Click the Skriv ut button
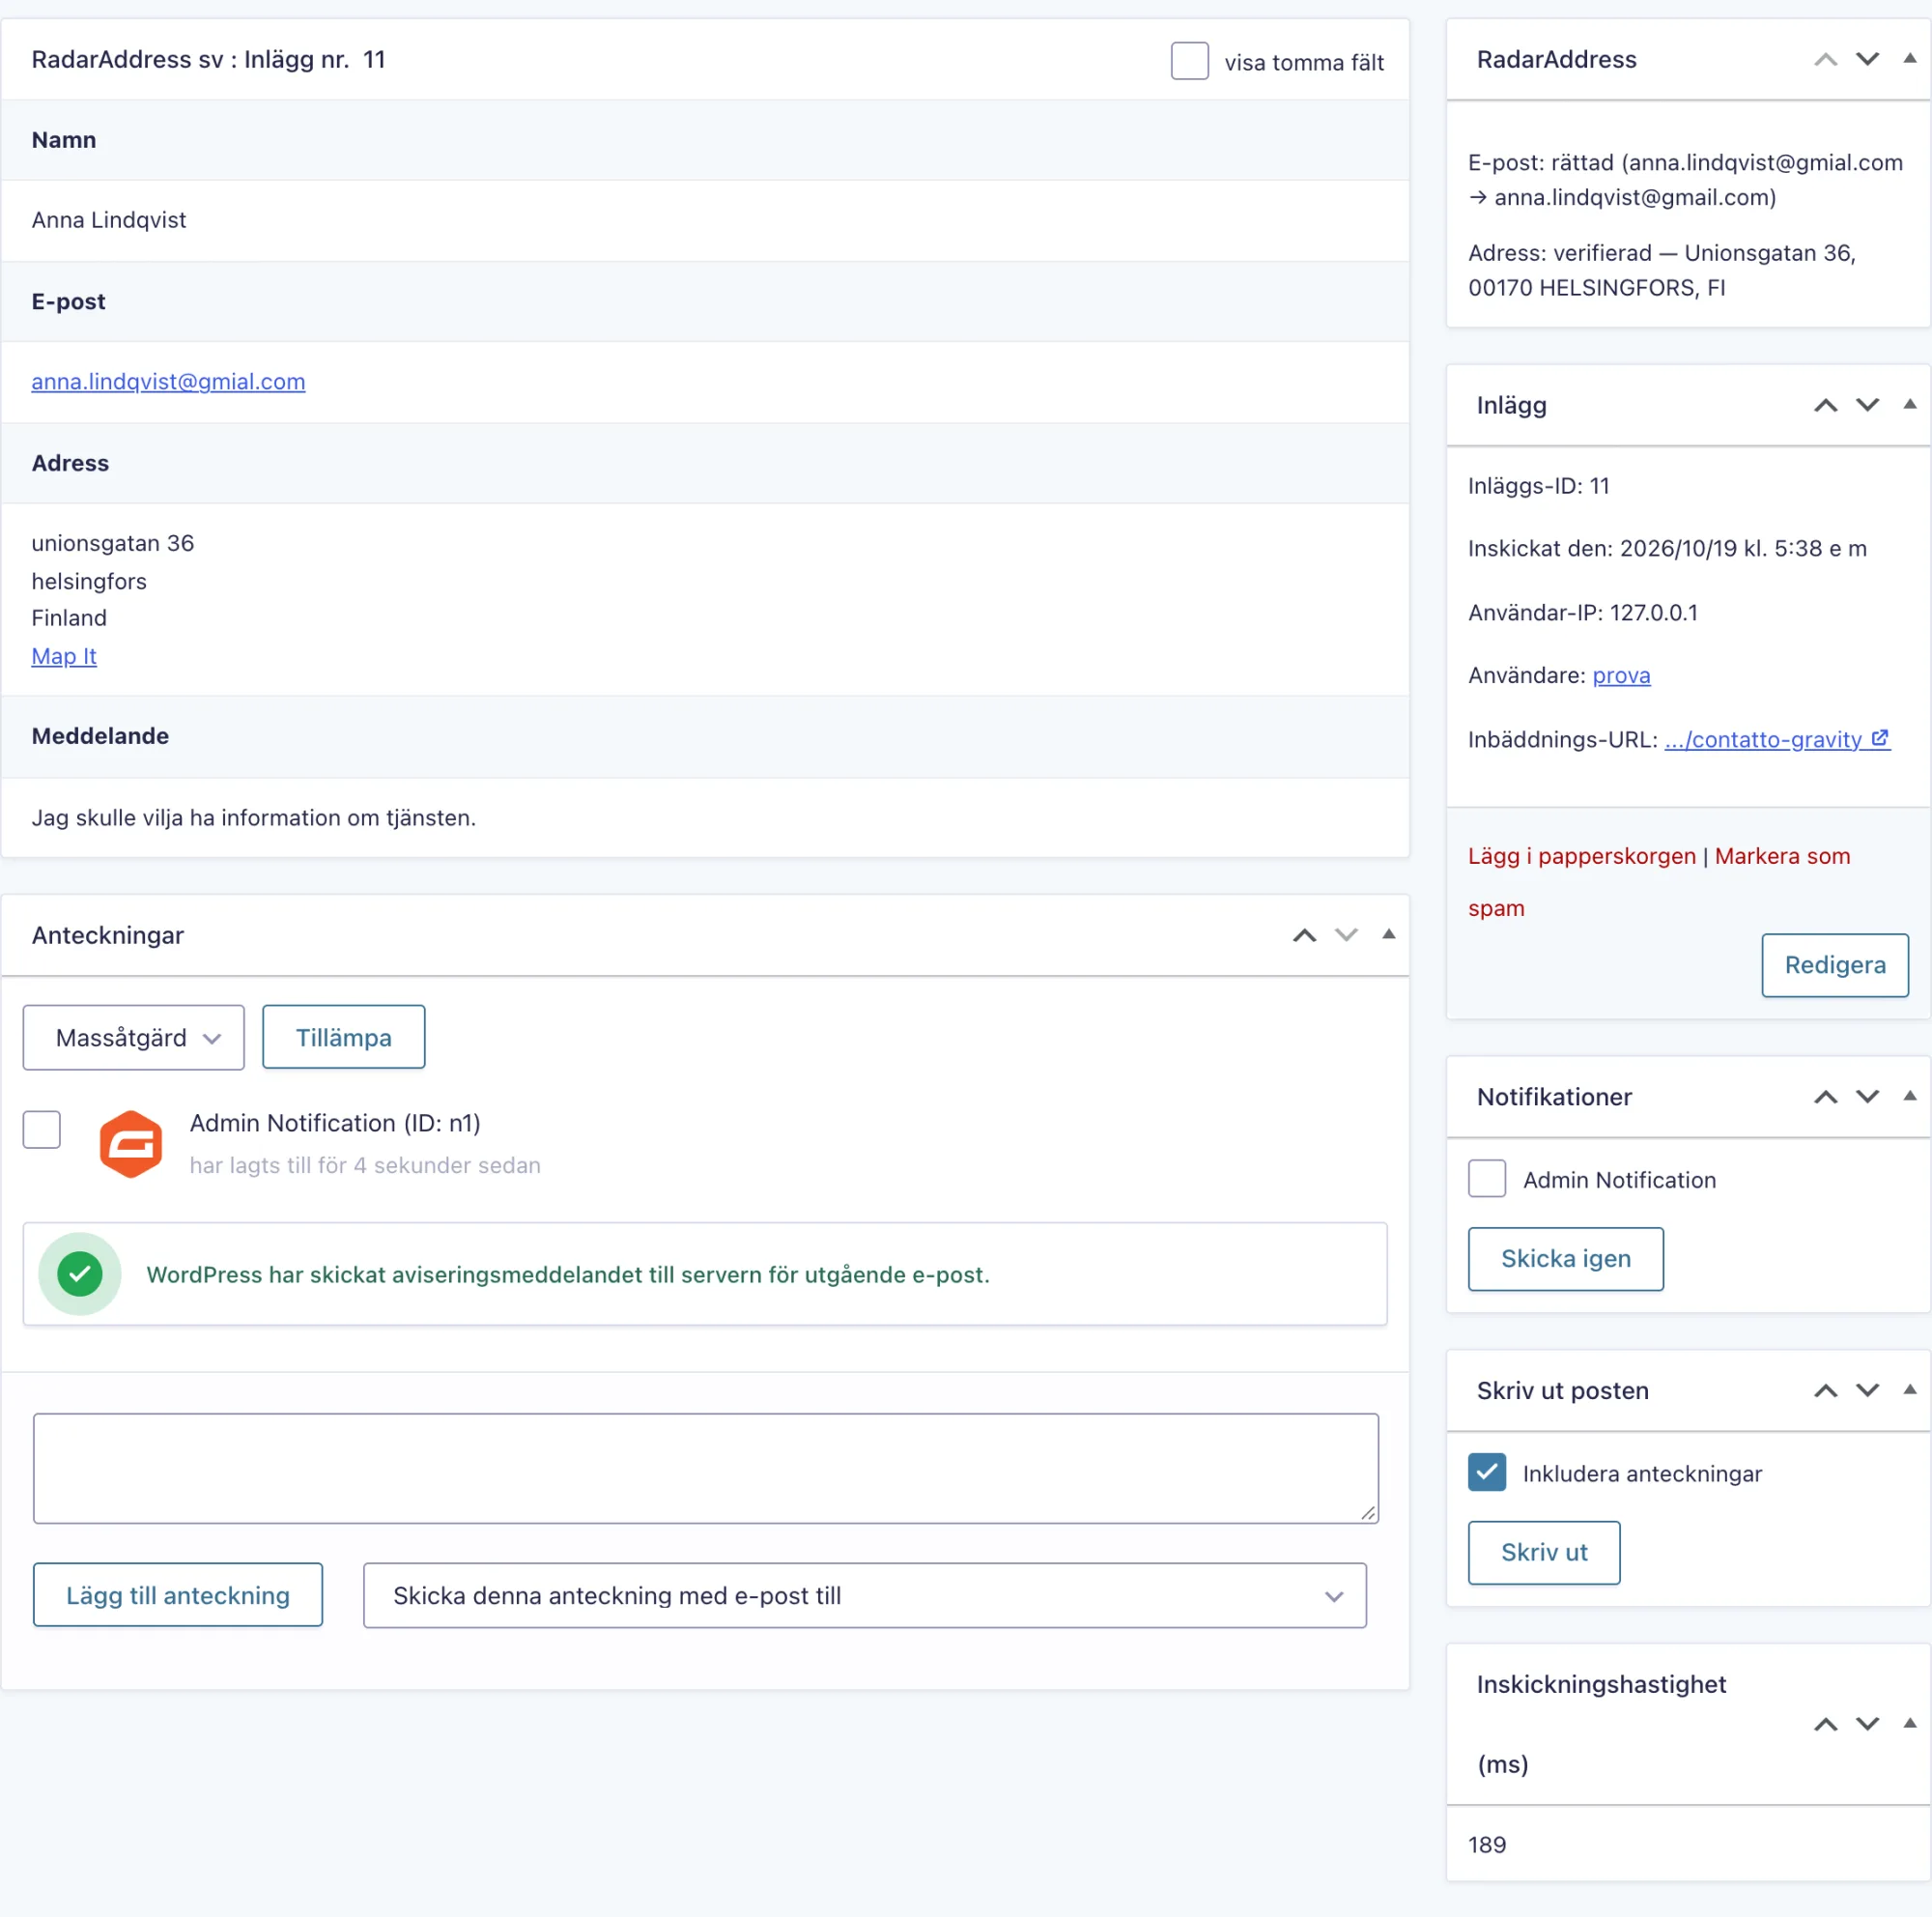The image size is (1932, 1917). 1543,1553
